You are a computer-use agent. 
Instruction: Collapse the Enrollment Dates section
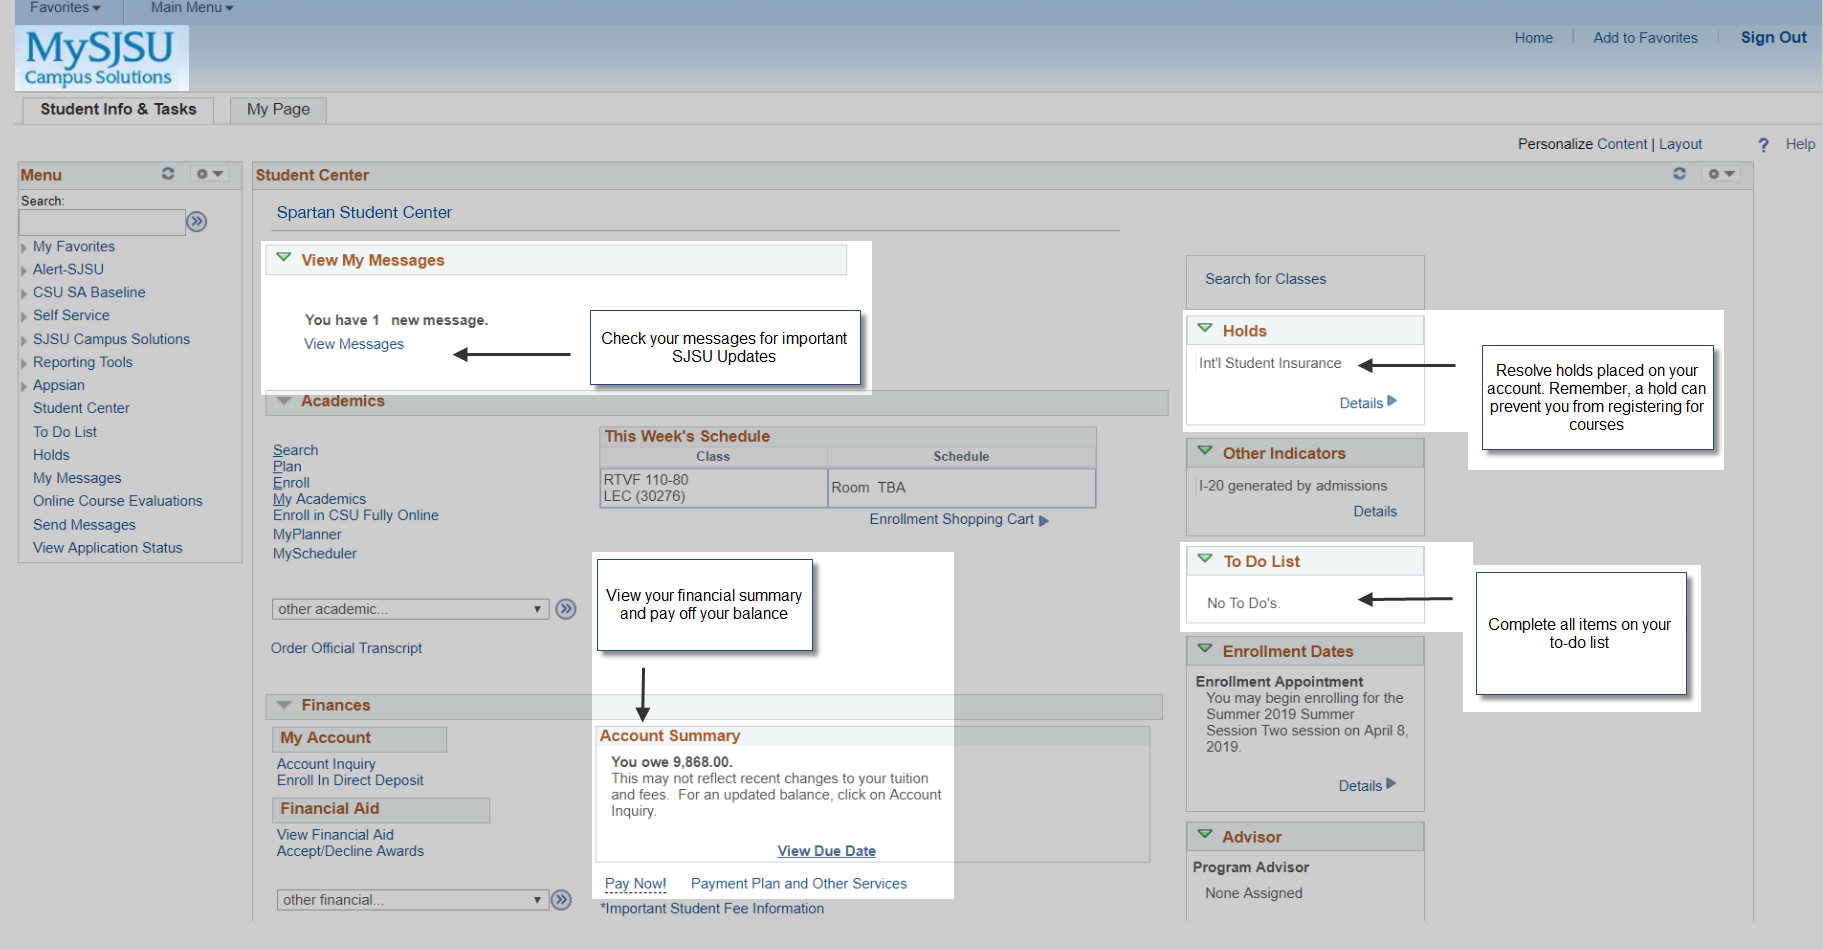click(x=1205, y=649)
